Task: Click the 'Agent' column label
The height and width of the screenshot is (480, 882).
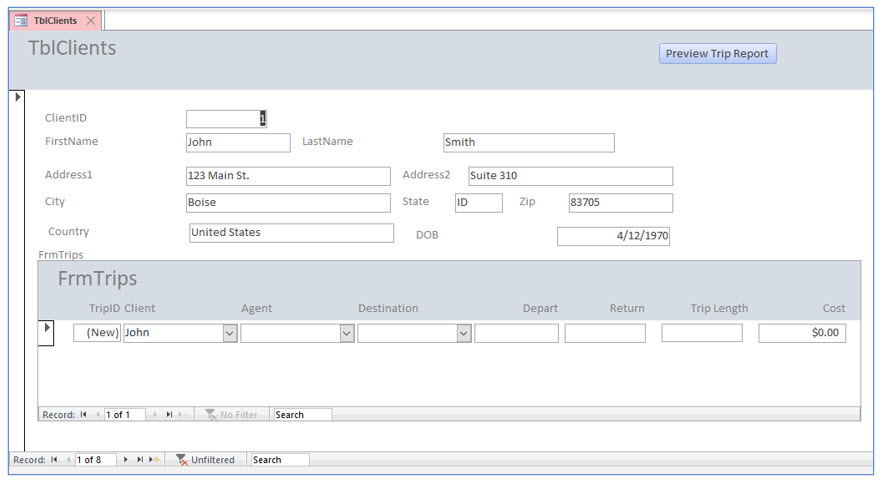Action: (x=256, y=308)
